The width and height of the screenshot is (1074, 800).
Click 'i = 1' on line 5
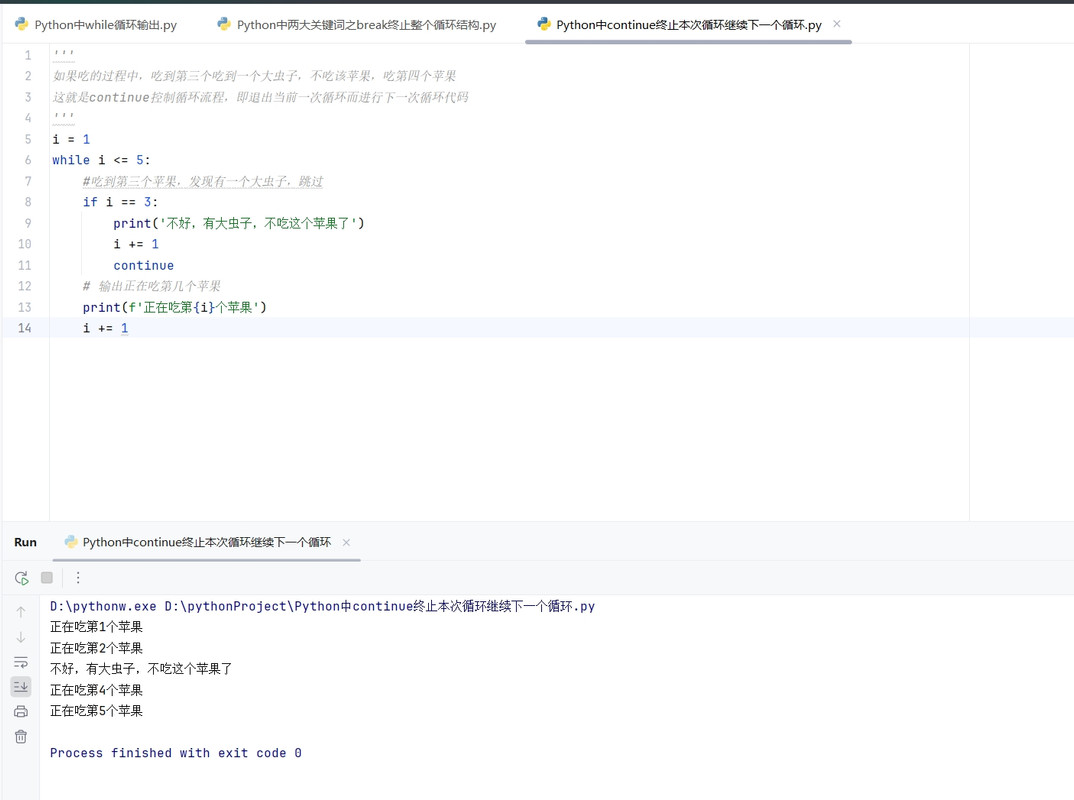(71, 139)
